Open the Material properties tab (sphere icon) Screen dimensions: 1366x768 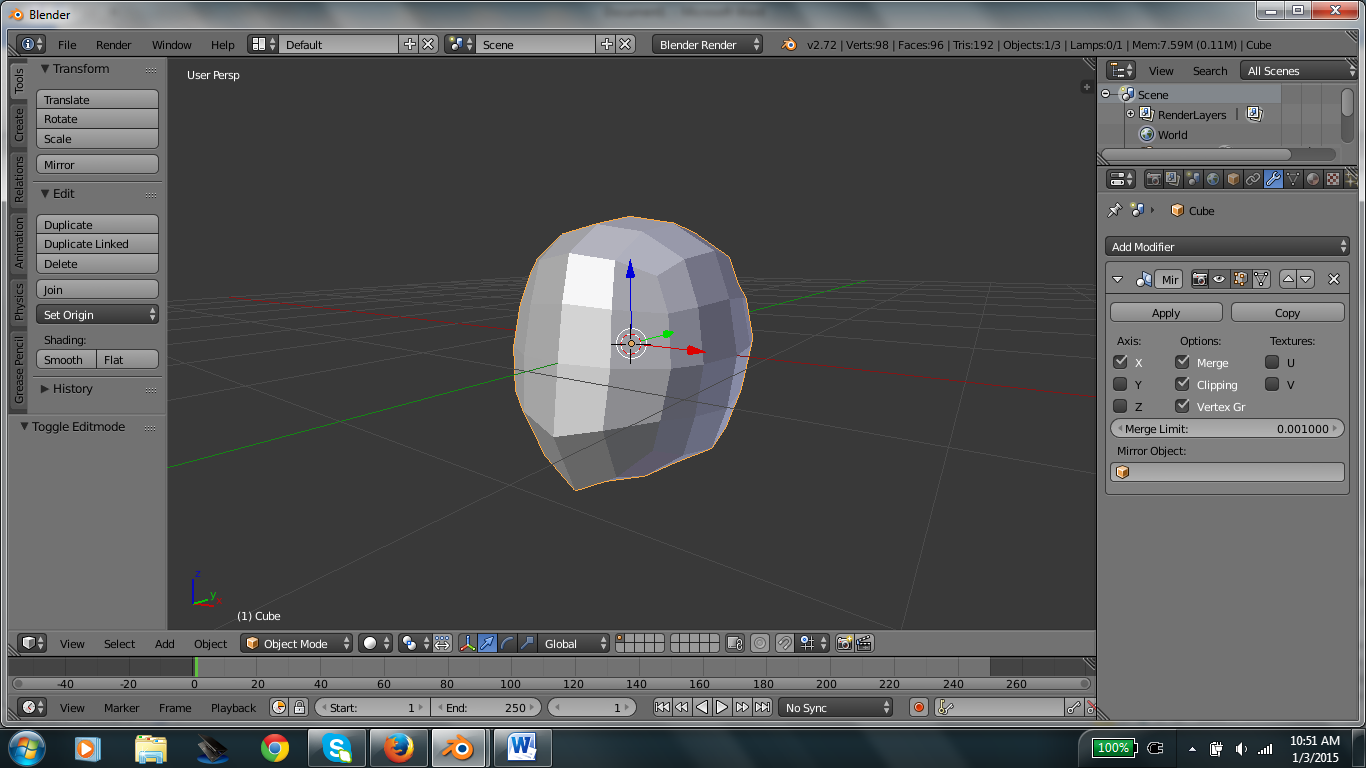[x=1313, y=178]
